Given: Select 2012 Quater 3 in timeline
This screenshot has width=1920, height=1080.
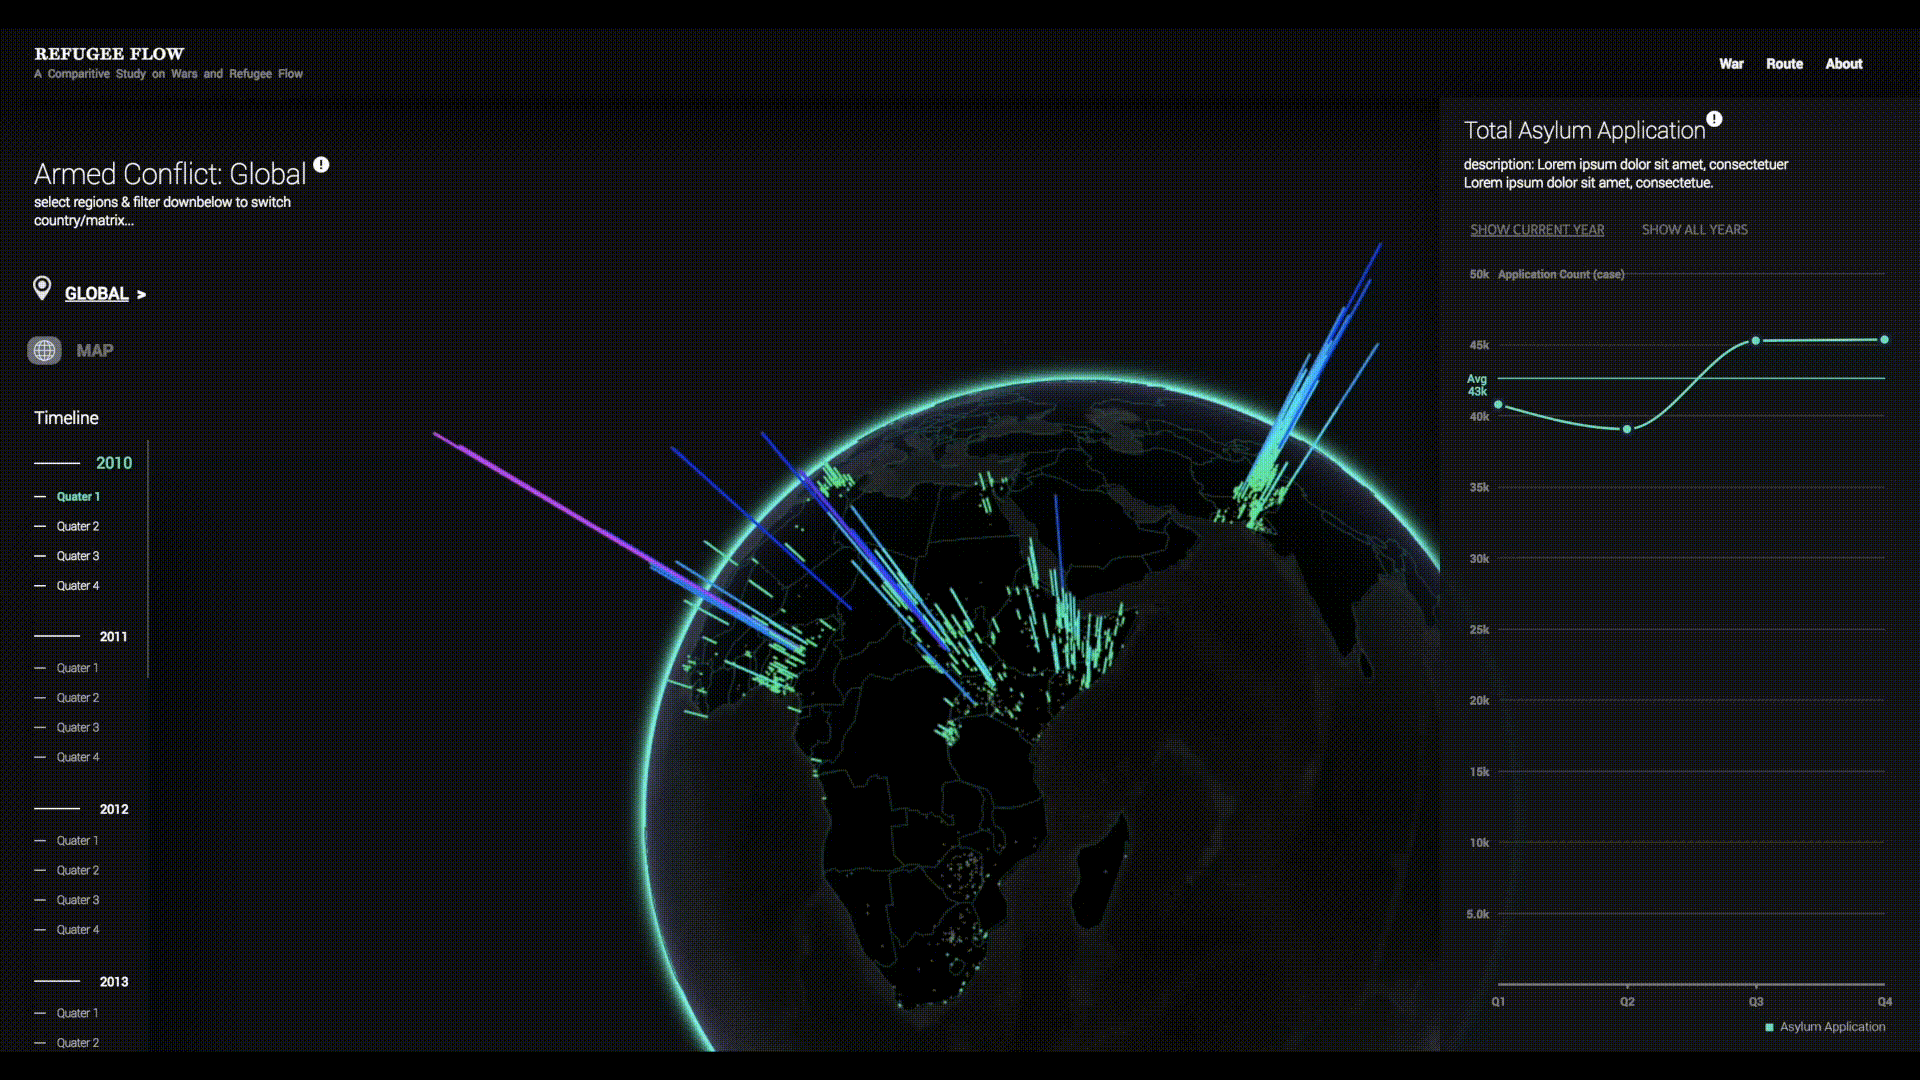Looking at the screenshot, I should [78, 901].
